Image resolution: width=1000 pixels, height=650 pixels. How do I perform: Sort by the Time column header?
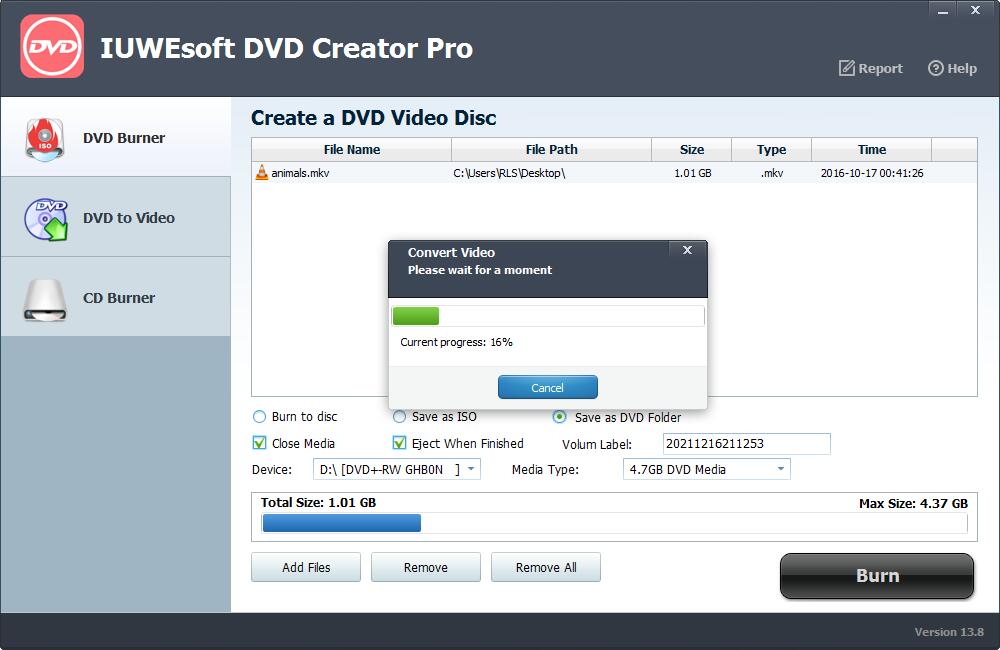click(872, 149)
